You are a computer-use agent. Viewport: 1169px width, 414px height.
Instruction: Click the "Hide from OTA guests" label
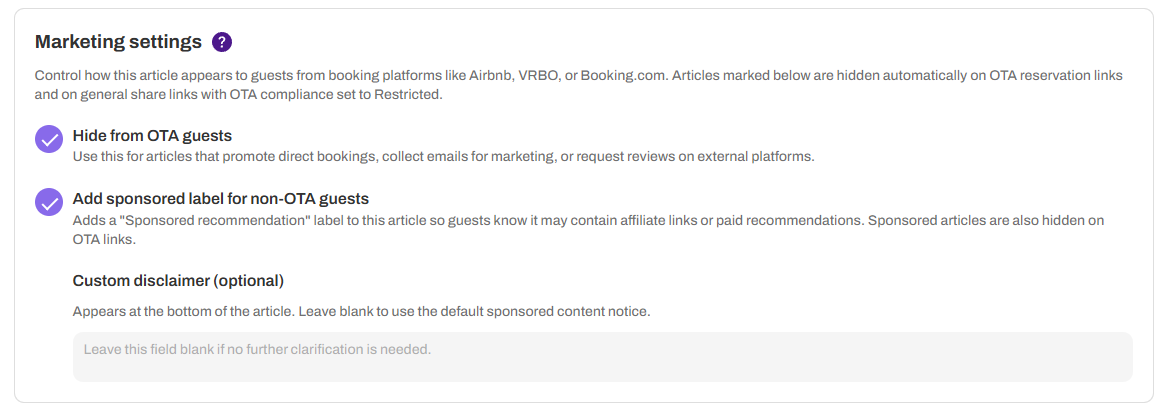[x=152, y=136]
